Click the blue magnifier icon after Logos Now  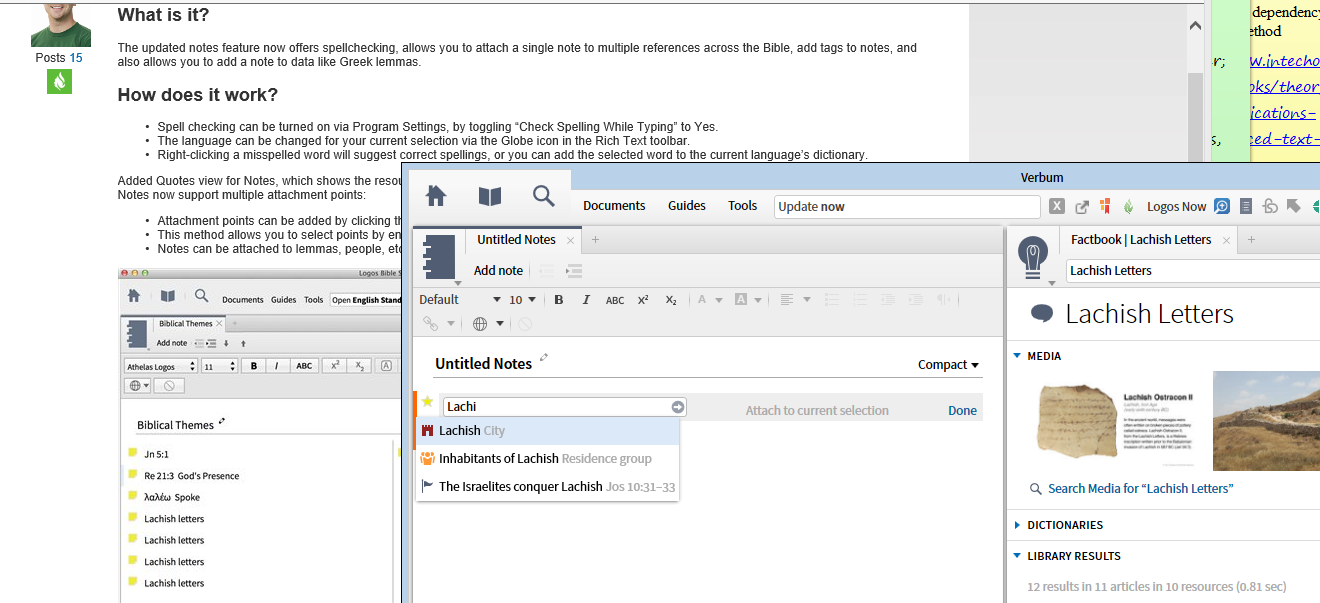[x=1222, y=207]
